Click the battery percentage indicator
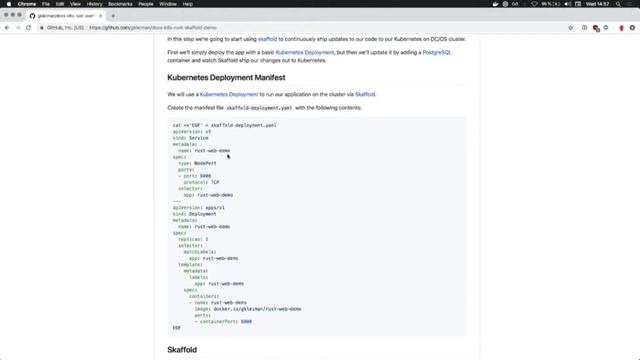Viewport: 640px width, 360px height. click(x=551, y=4)
